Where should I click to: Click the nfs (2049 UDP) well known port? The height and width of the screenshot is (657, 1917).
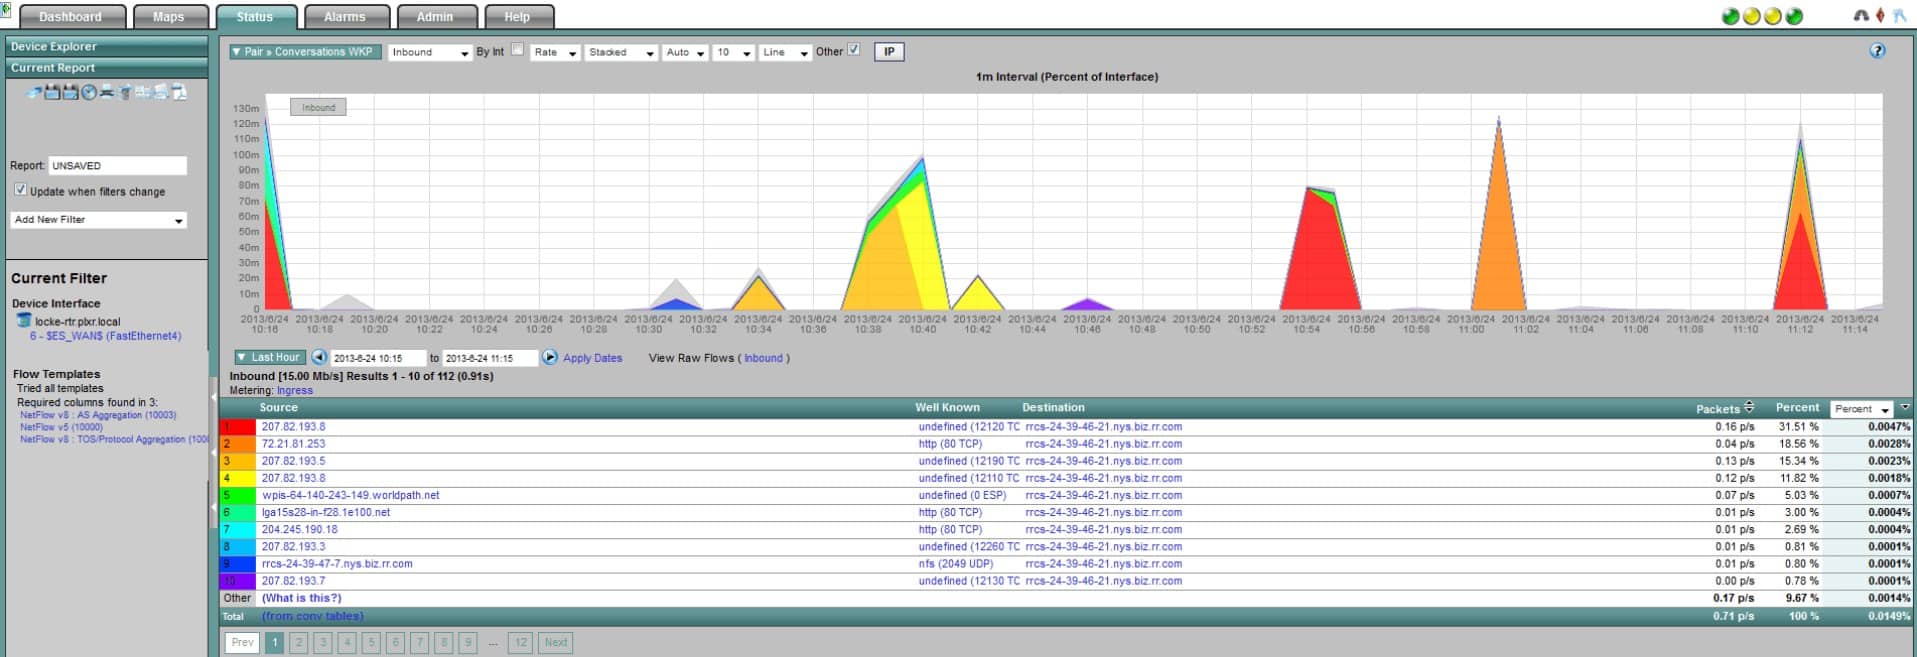[958, 564]
